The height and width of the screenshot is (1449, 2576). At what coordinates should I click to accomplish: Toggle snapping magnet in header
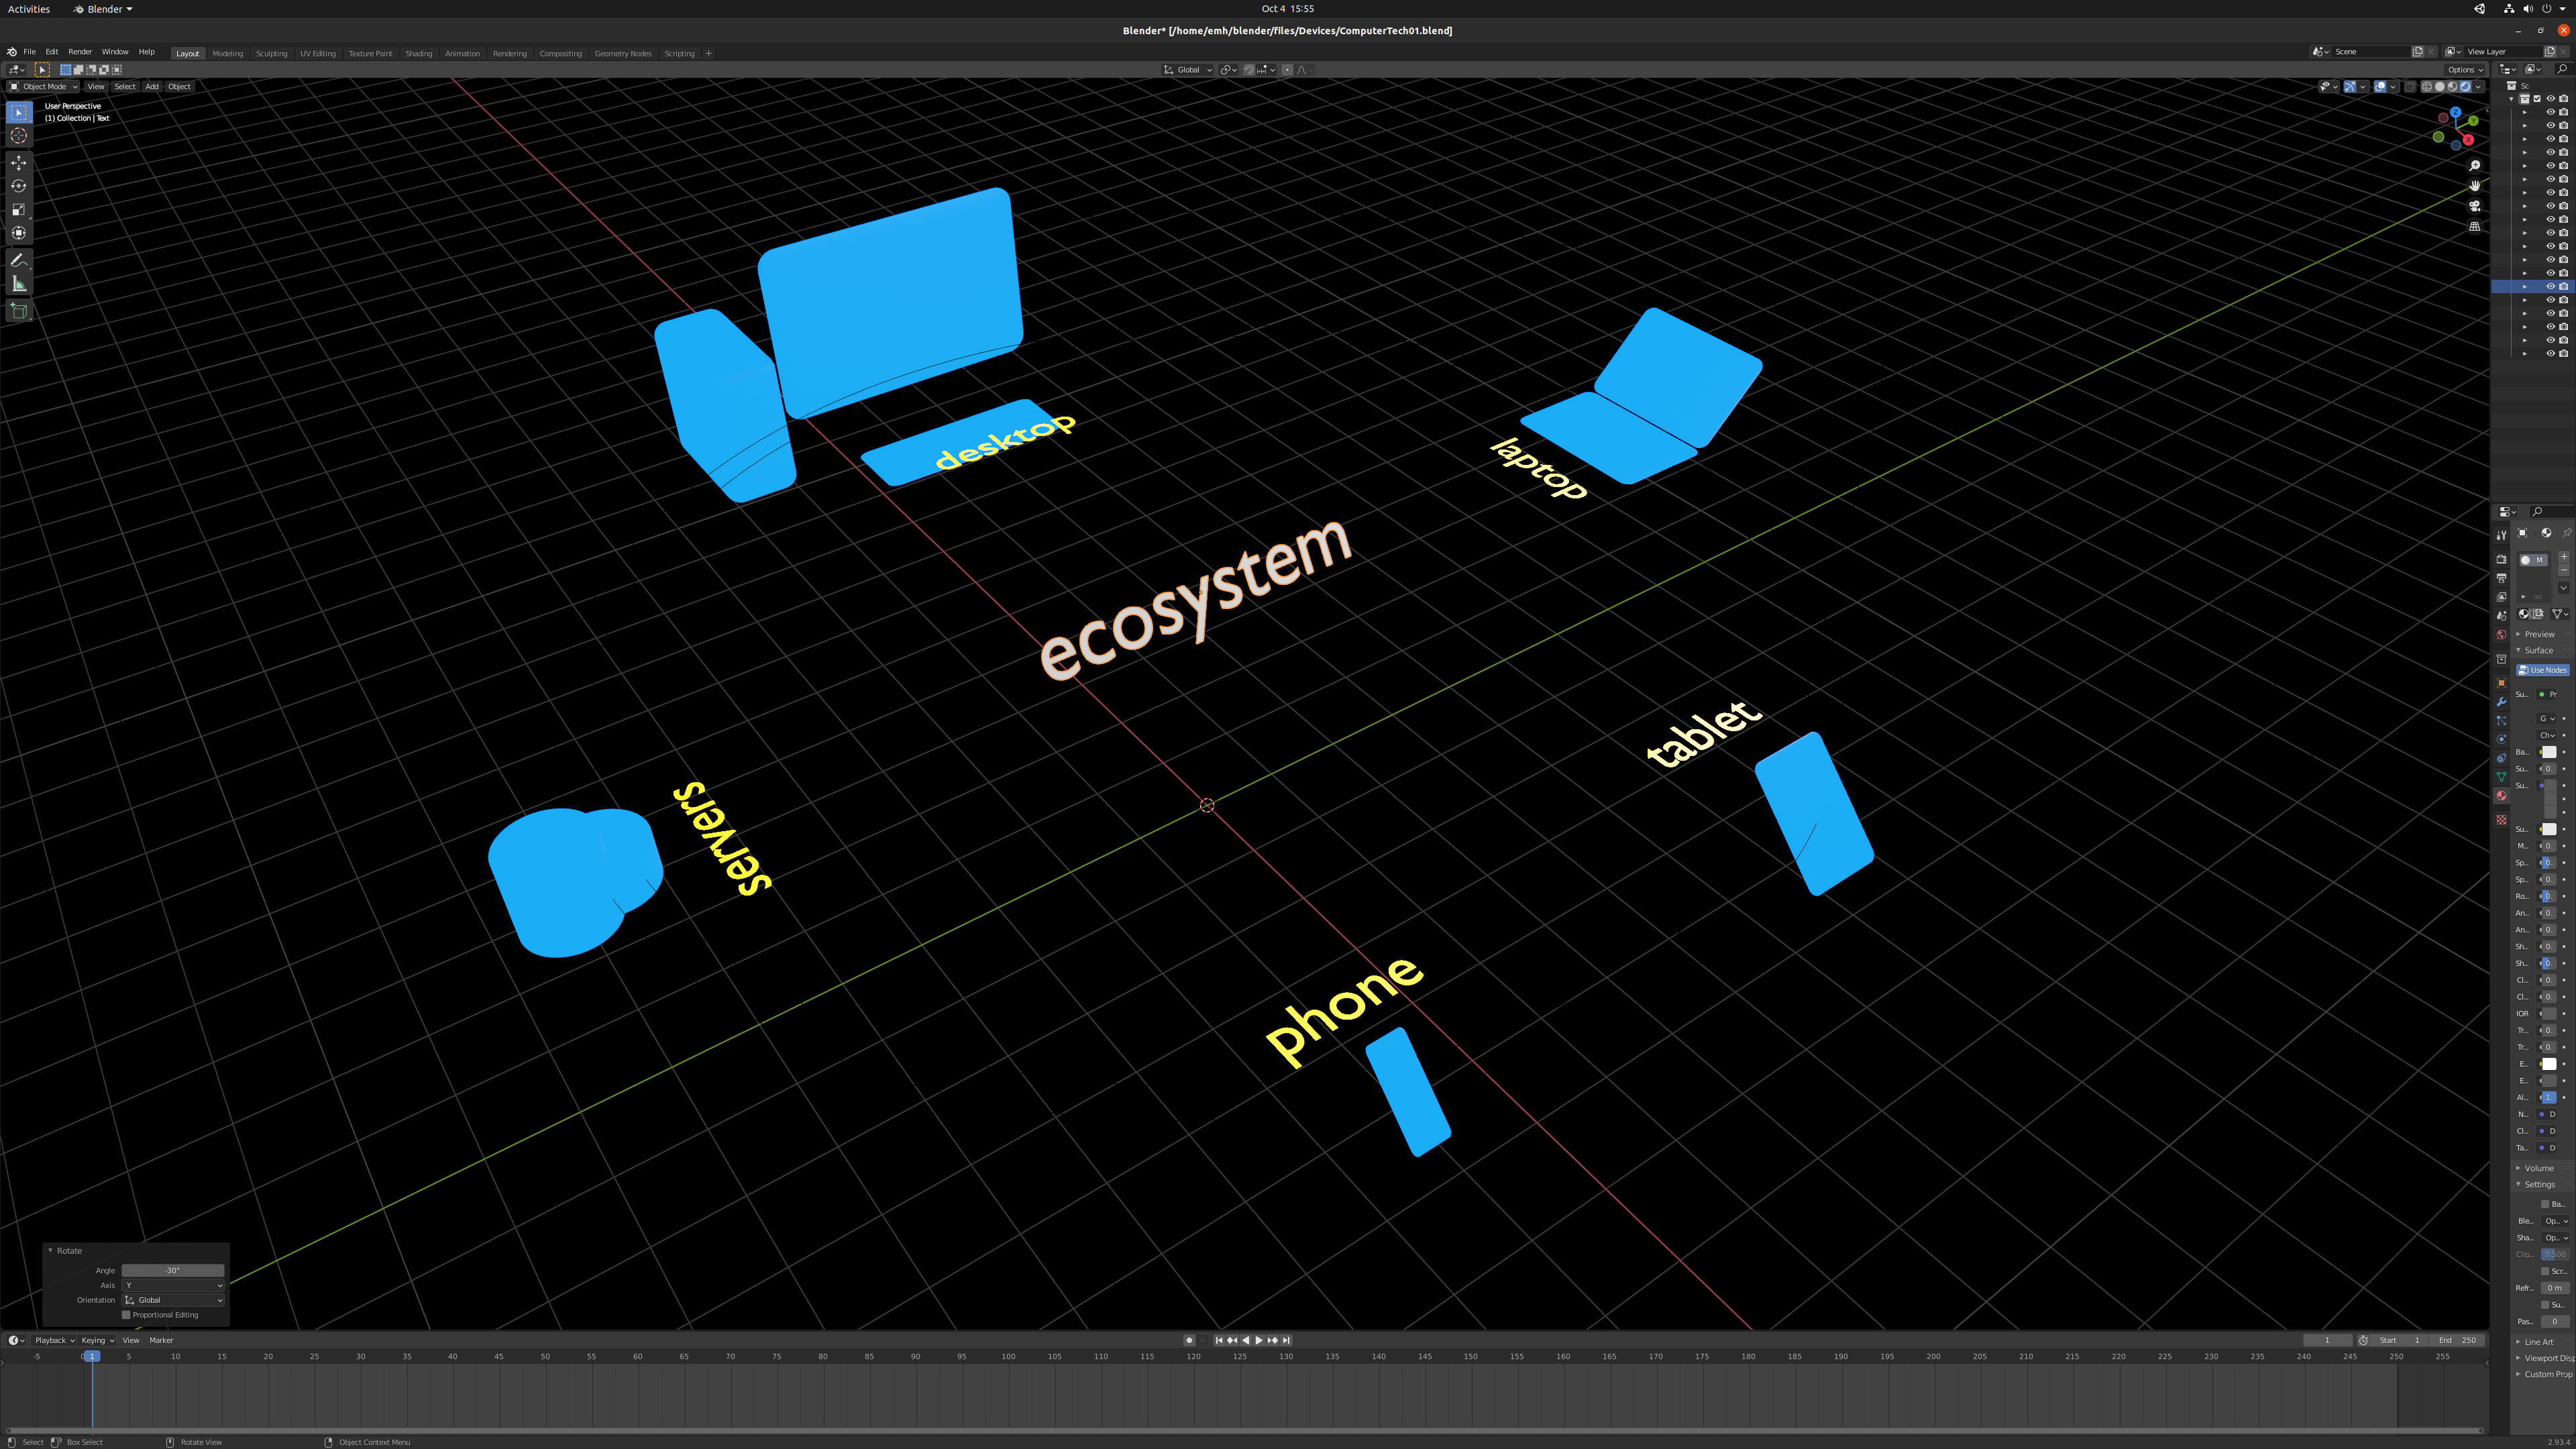coord(1249,70)
